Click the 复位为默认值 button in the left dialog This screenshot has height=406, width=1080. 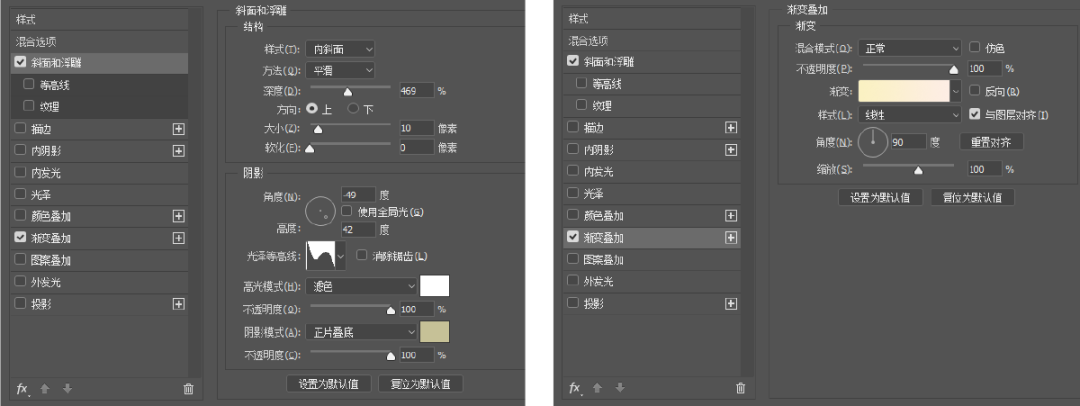420,383
